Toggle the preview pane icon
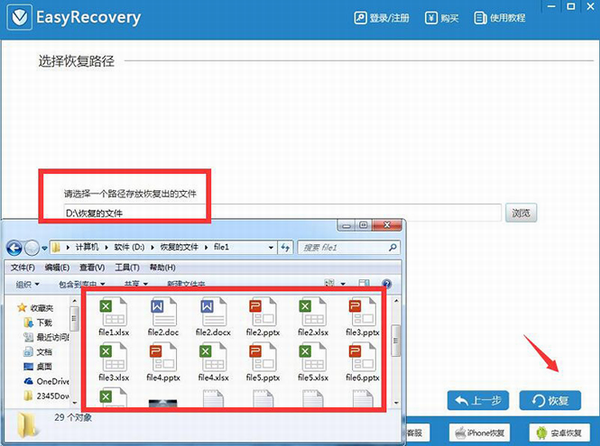600x446 pixels. (x=364, y=283)
